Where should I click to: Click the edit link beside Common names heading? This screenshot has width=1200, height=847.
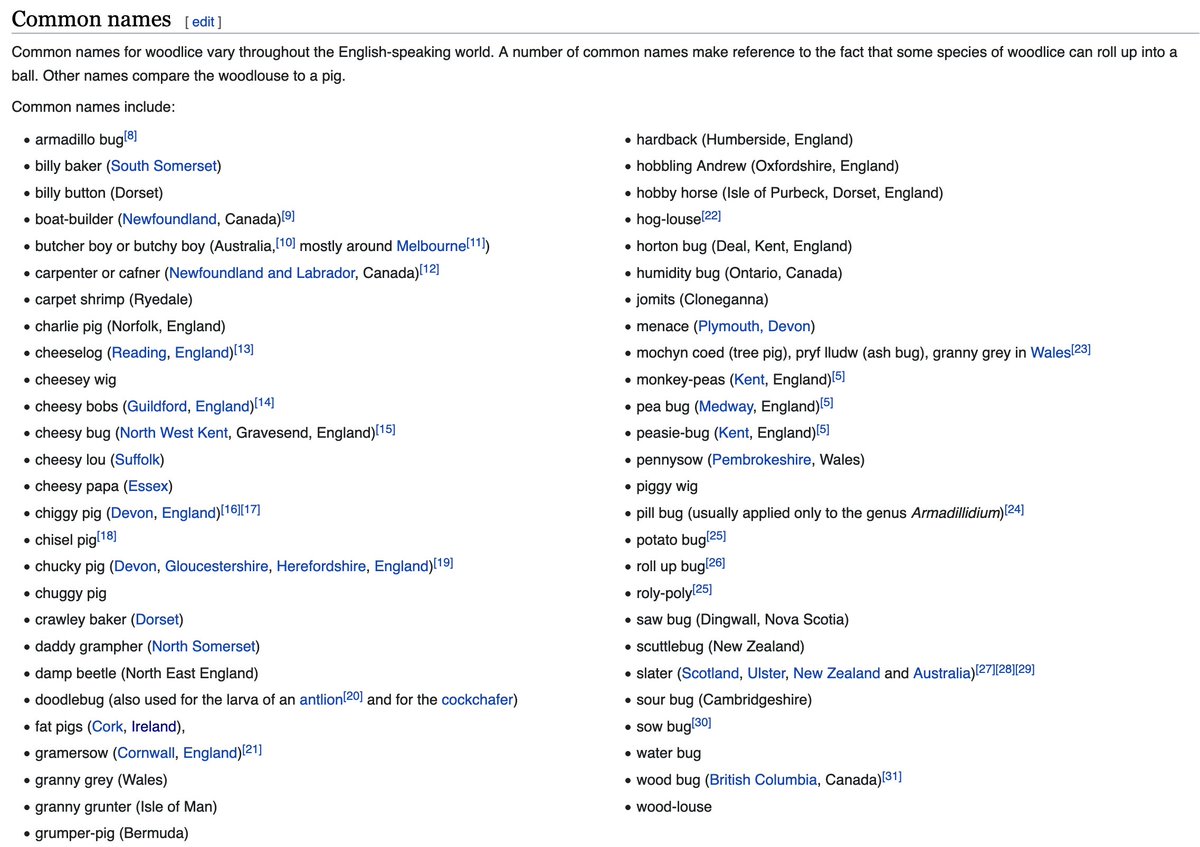click(x=203, y=21)
